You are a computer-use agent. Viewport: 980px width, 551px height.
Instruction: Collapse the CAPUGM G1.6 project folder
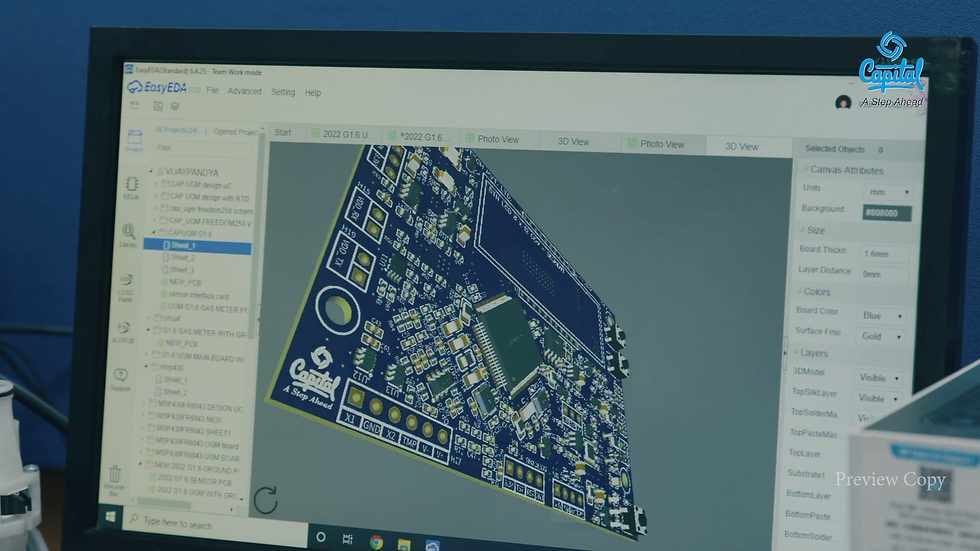[154, 232]
